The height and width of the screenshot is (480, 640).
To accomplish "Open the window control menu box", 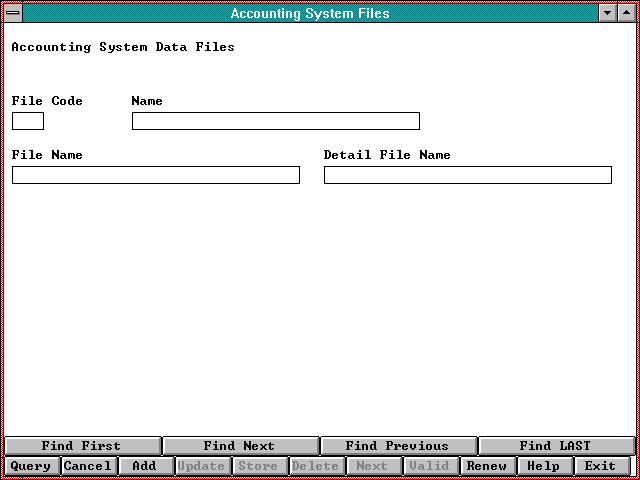I will 11,13.
